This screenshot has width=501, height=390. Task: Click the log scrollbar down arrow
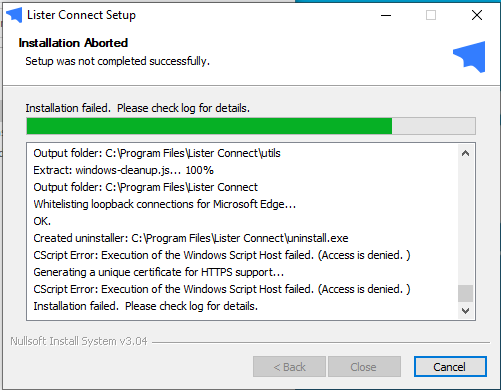(x=466, y=311)
